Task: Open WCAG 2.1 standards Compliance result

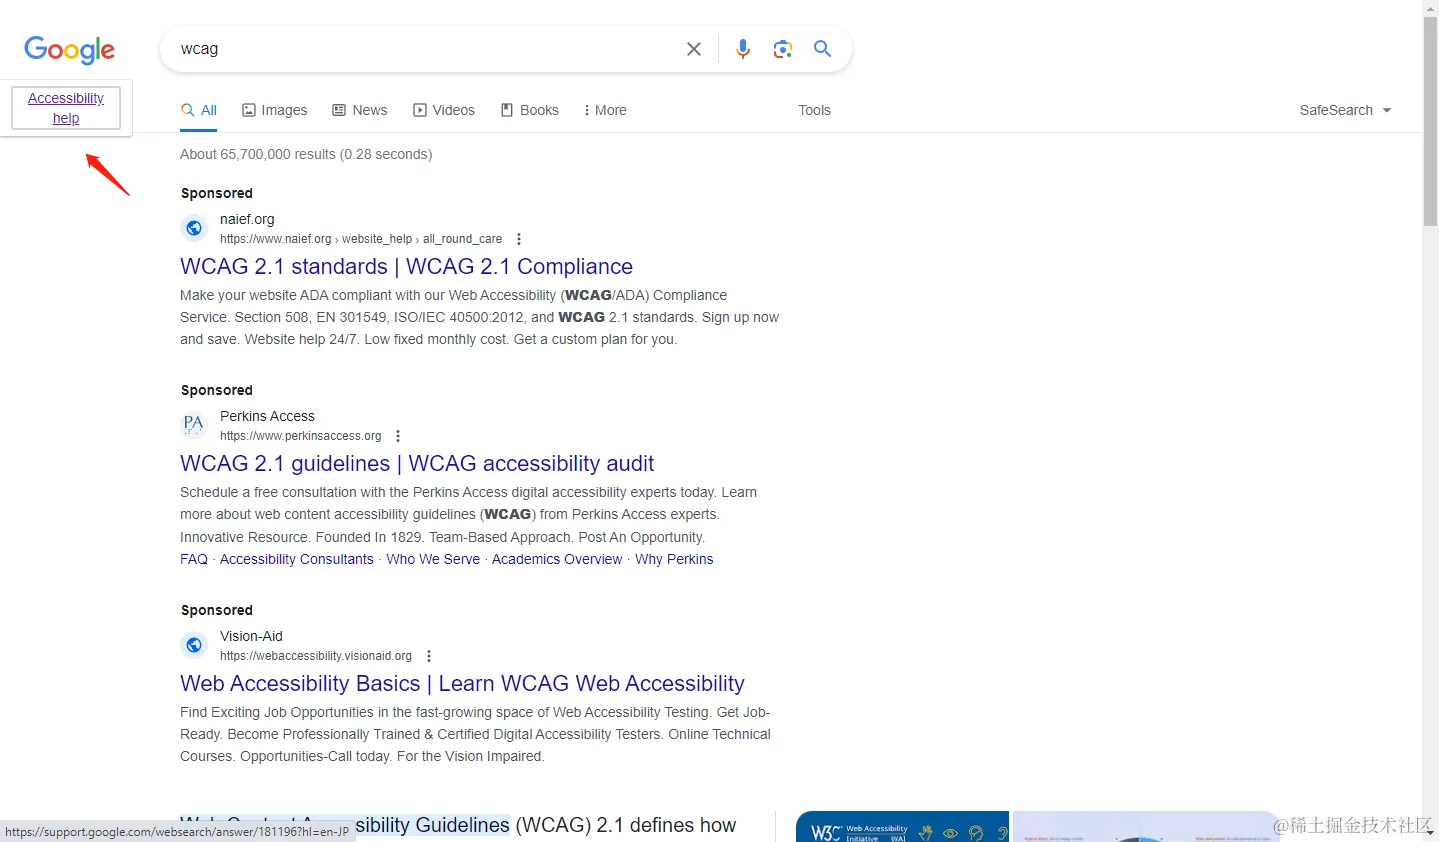Action: (x=406, y=267)
